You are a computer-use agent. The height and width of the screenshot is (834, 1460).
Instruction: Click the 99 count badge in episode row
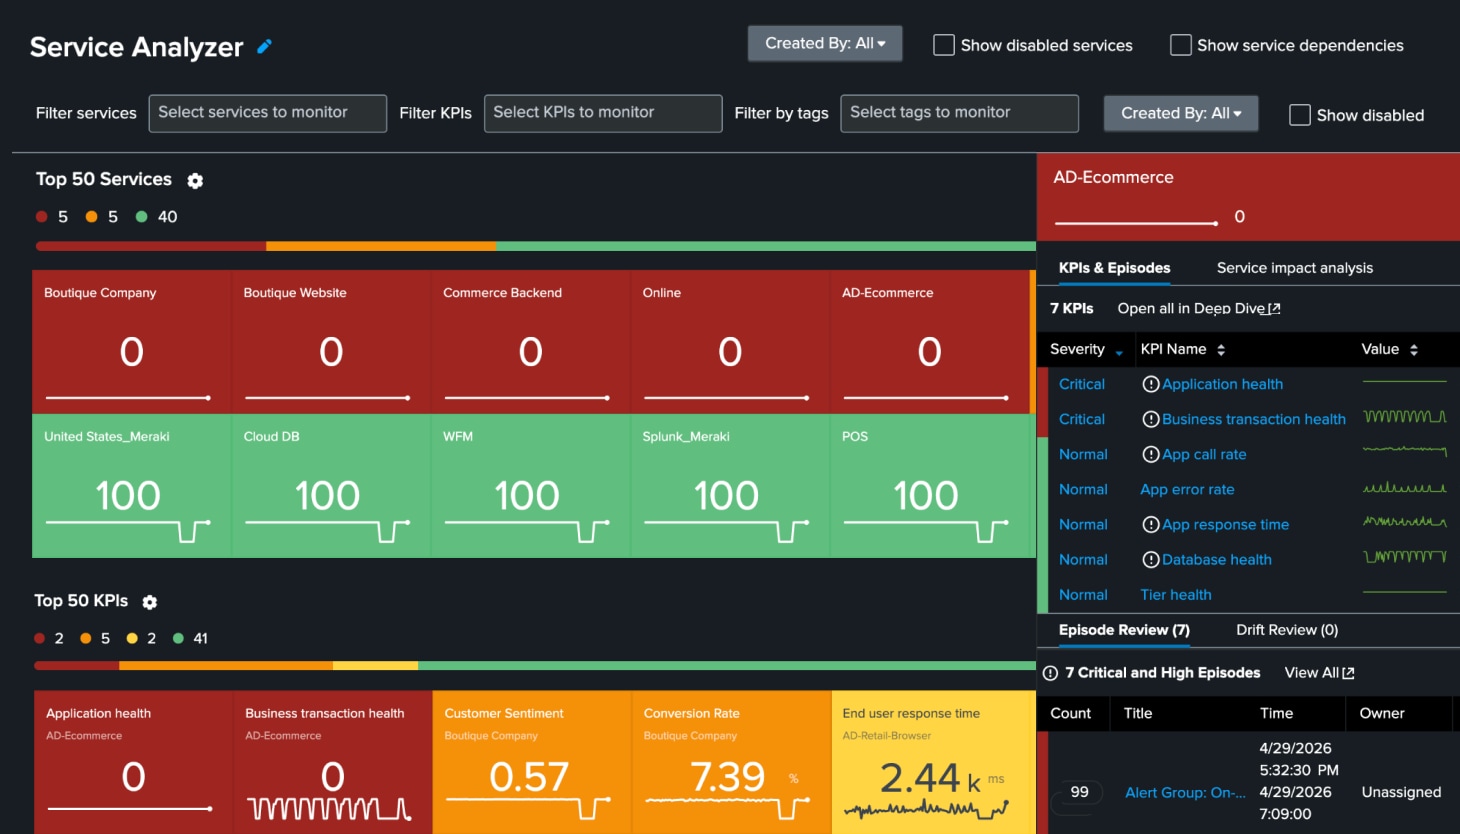click(x=1079, y=792)
